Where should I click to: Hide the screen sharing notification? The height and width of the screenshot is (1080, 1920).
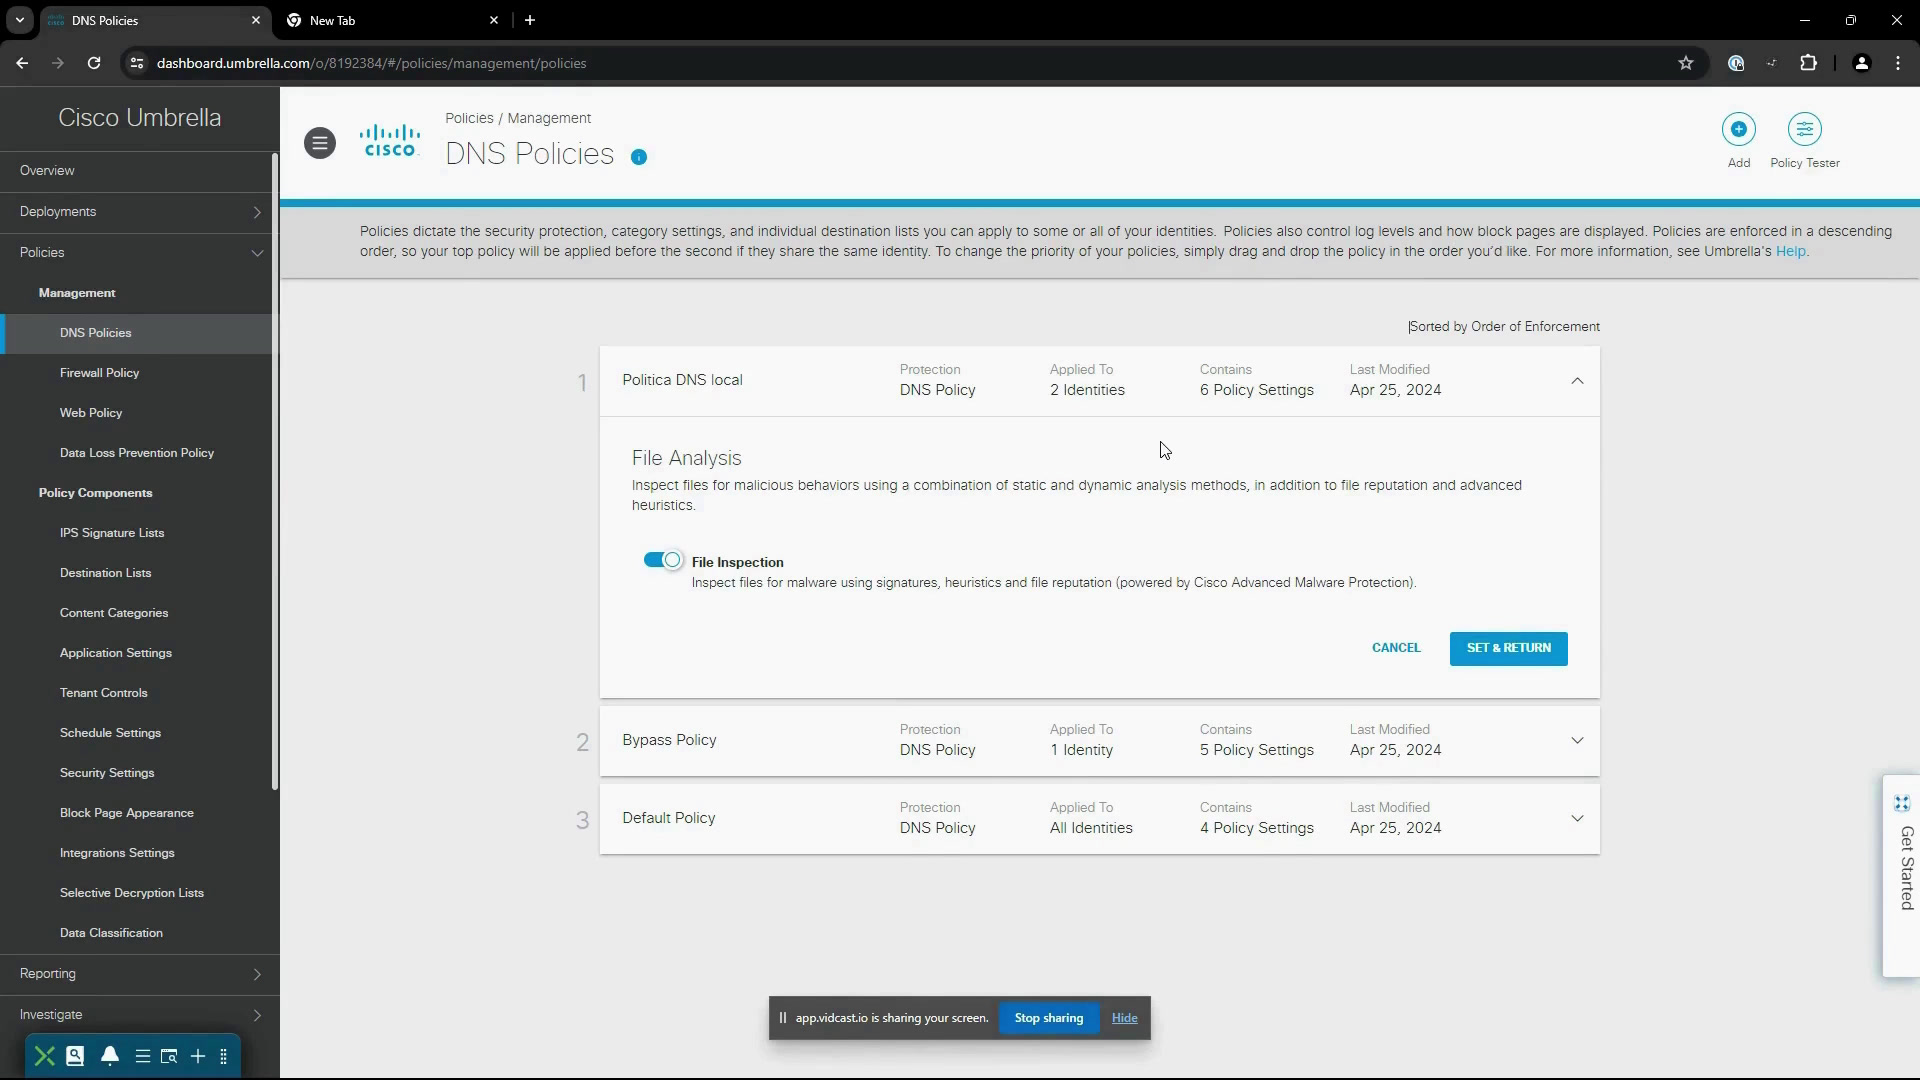[x=1124, y=1018]
